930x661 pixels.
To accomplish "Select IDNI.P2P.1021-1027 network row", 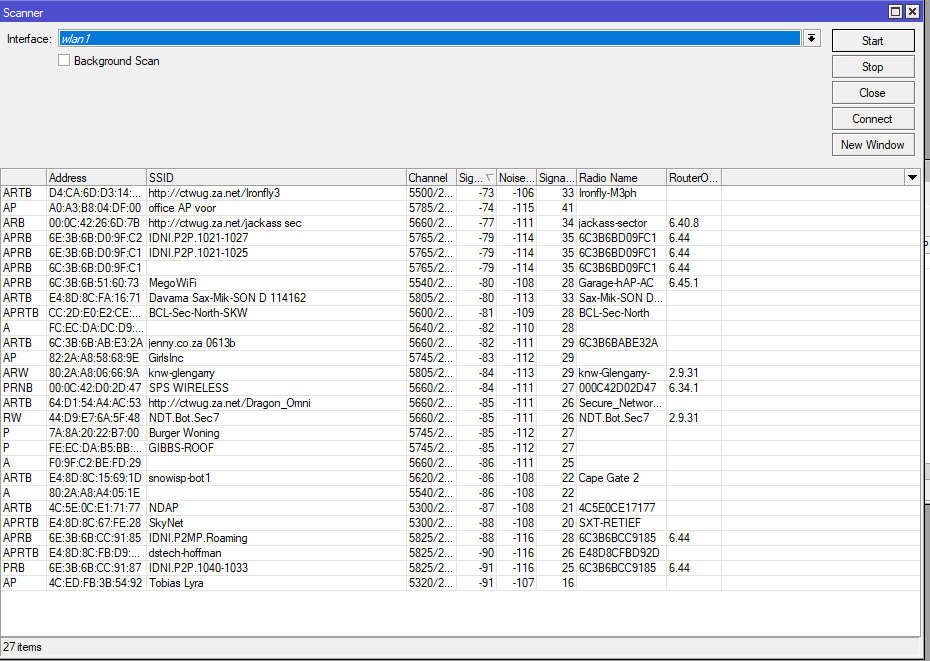I will (460, 238).
